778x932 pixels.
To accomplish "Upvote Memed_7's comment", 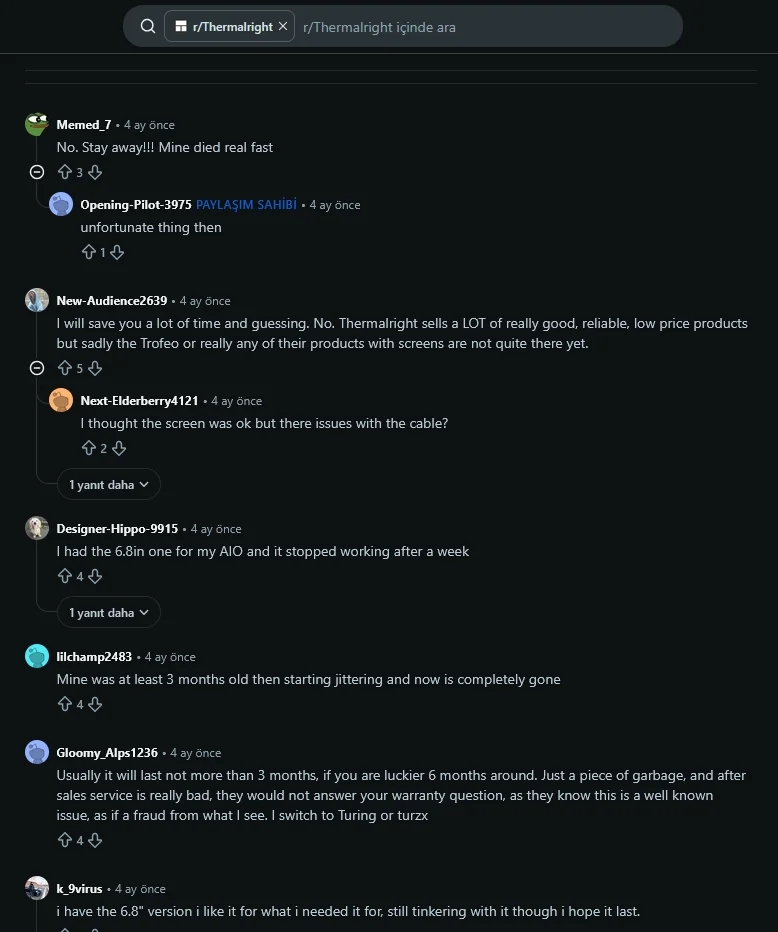I will pos(65,172).
